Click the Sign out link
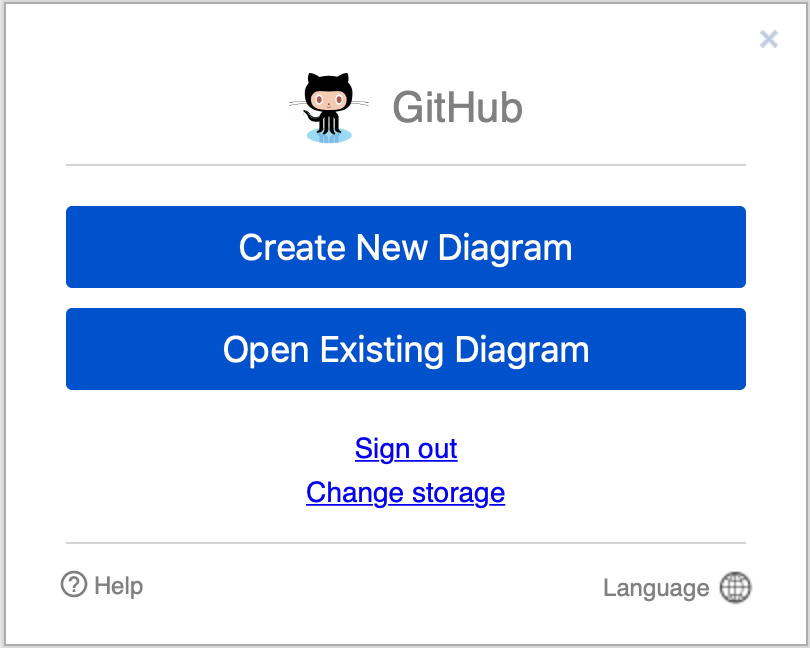The width and height of the screenshot is (810, 648). 405,449
